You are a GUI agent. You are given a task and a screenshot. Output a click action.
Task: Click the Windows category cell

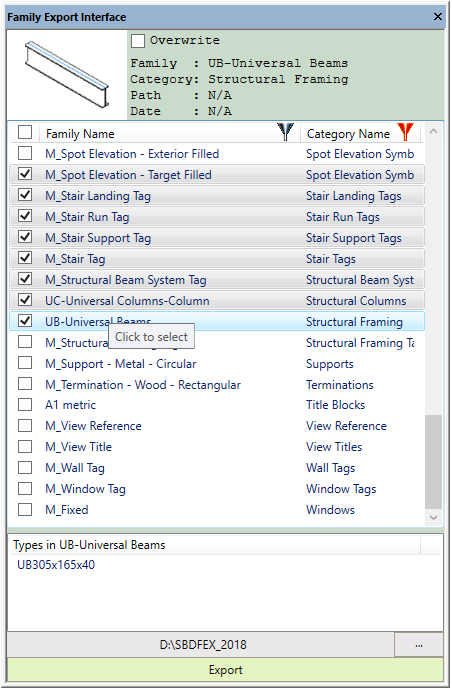[330, 510]
